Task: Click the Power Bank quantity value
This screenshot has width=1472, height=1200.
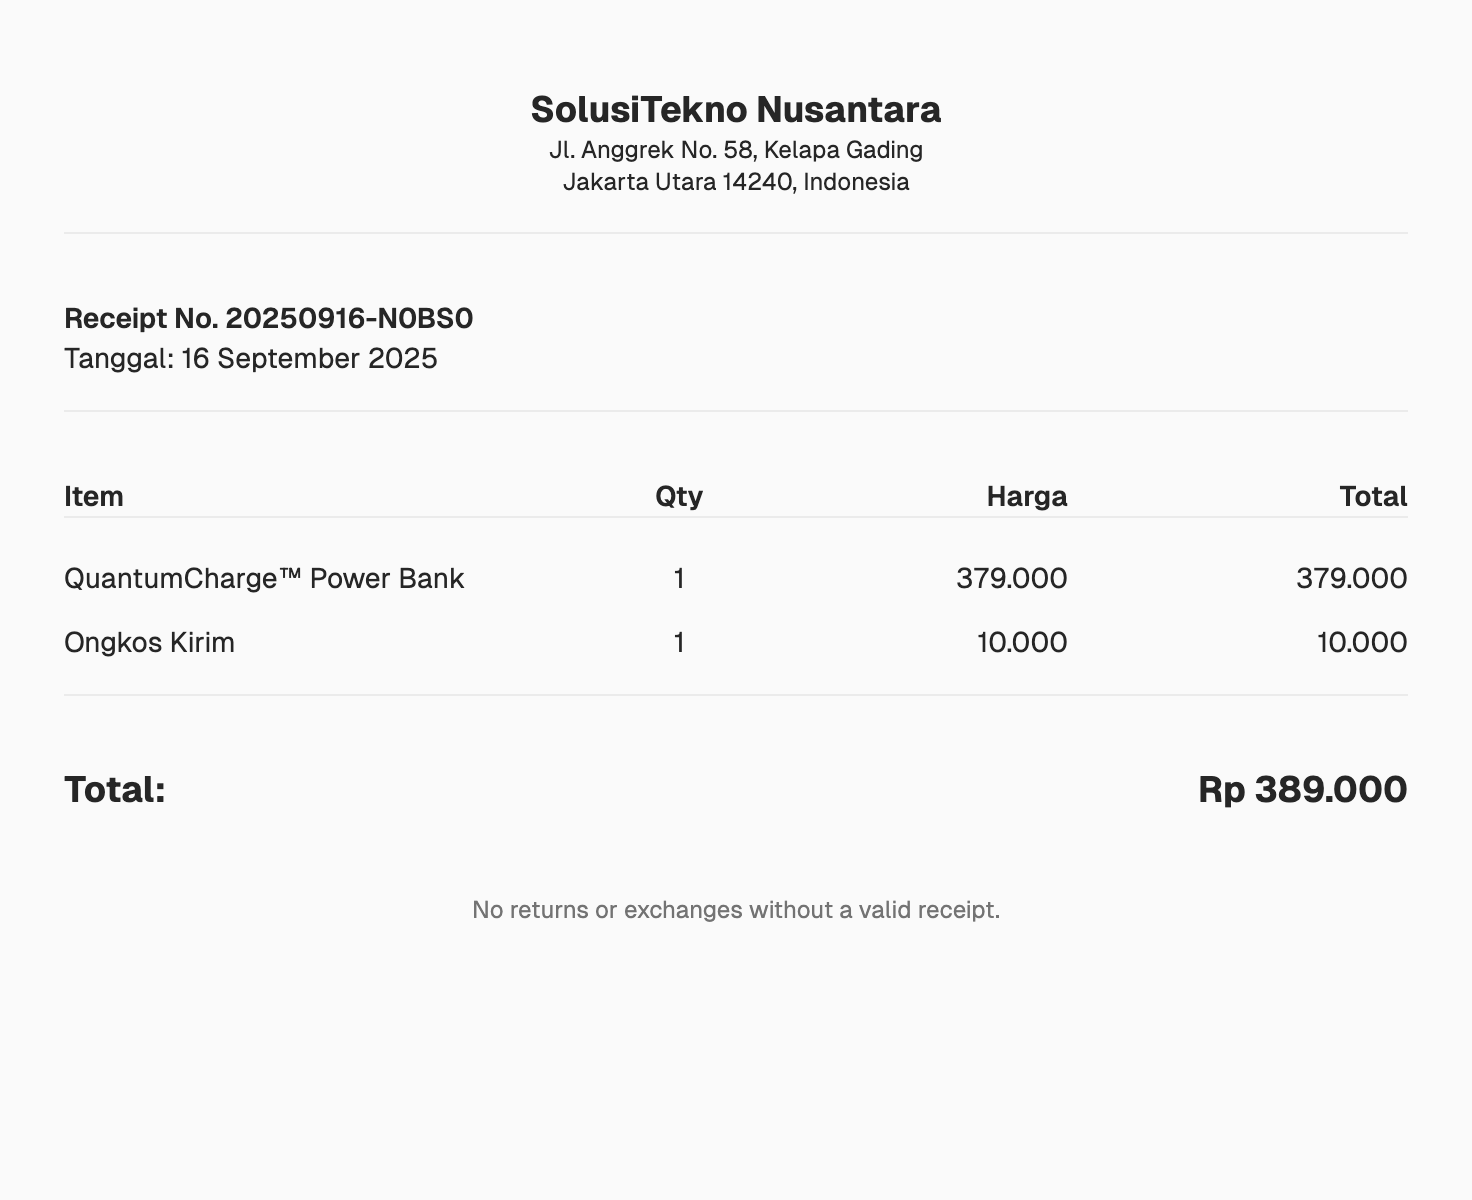Action: coord(679,578)
